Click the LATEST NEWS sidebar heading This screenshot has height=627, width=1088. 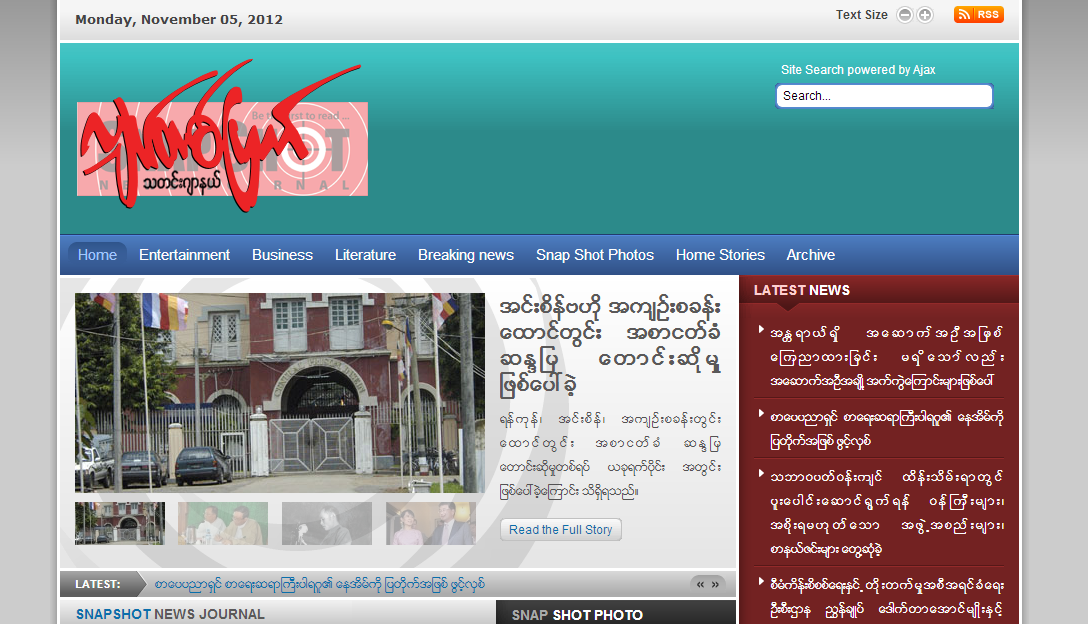(801, 291)
